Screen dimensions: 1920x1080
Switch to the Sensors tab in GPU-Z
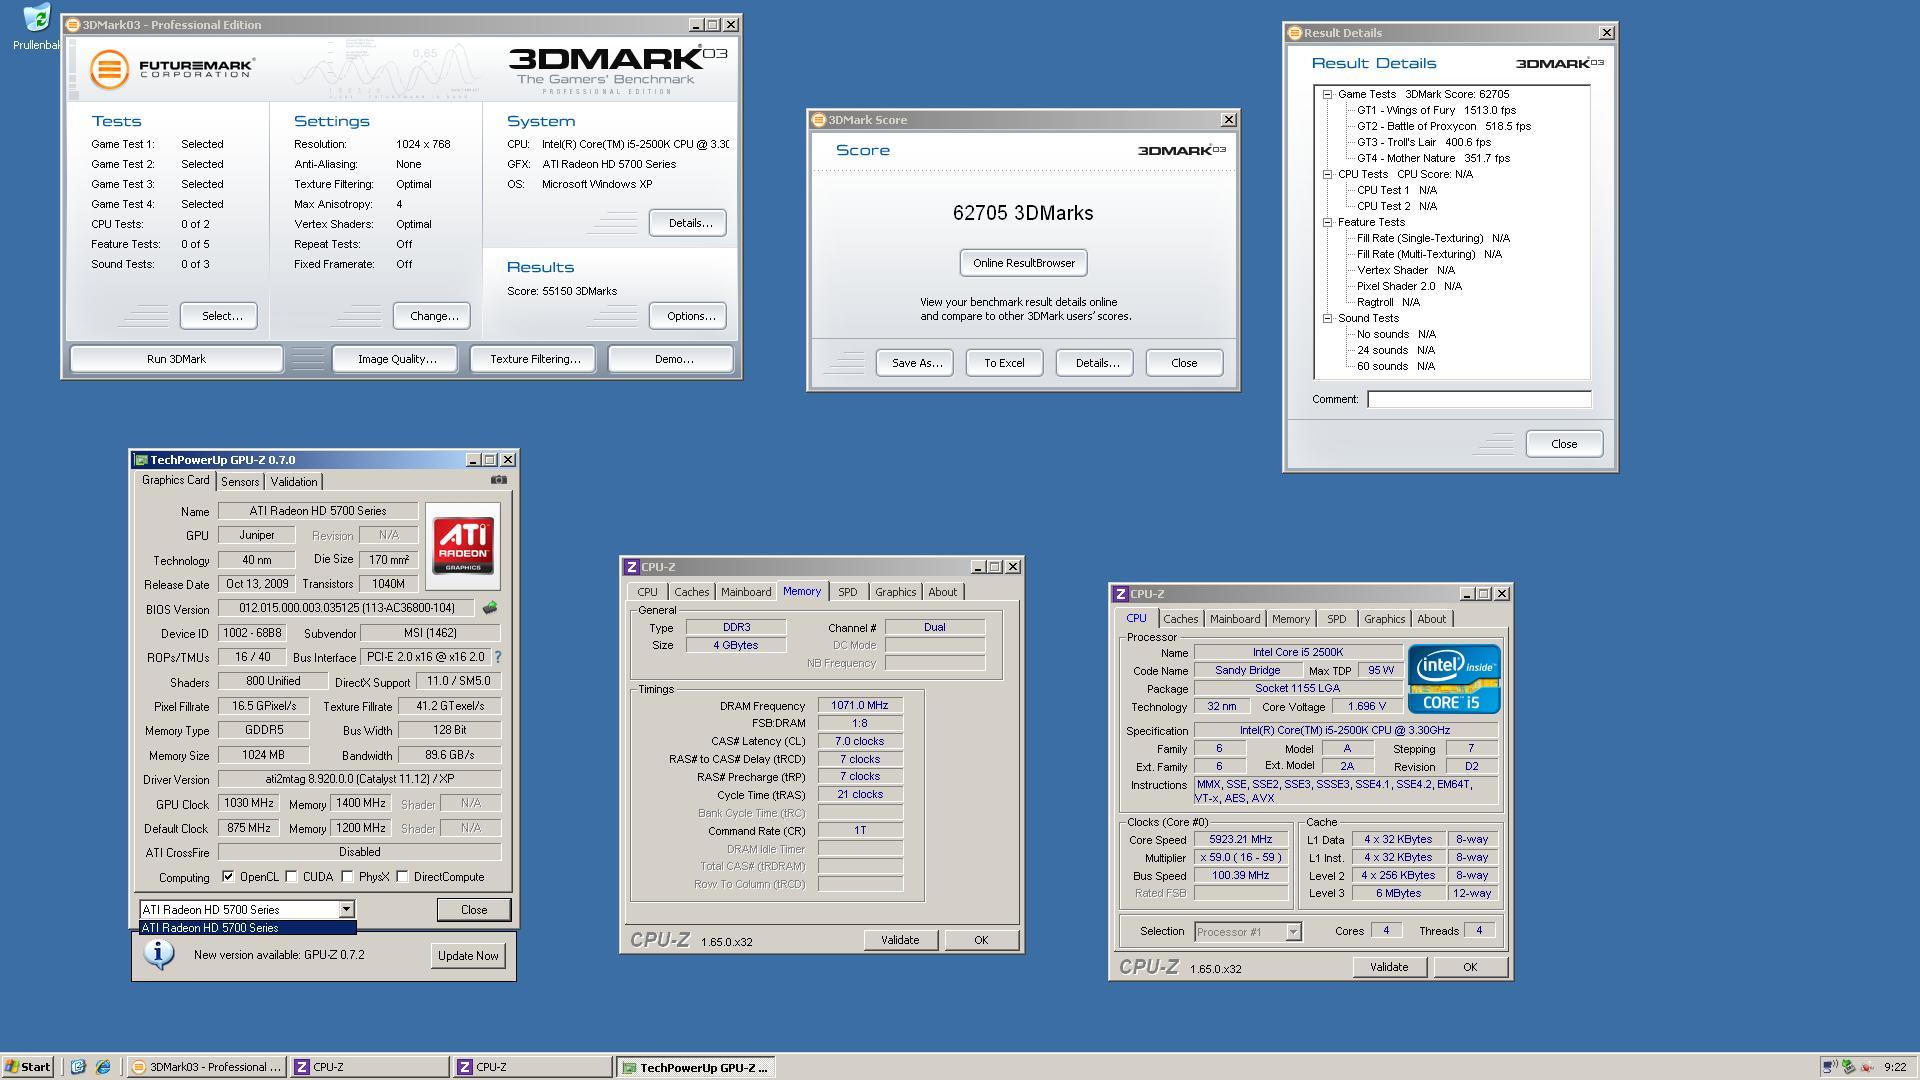[240, 482]
